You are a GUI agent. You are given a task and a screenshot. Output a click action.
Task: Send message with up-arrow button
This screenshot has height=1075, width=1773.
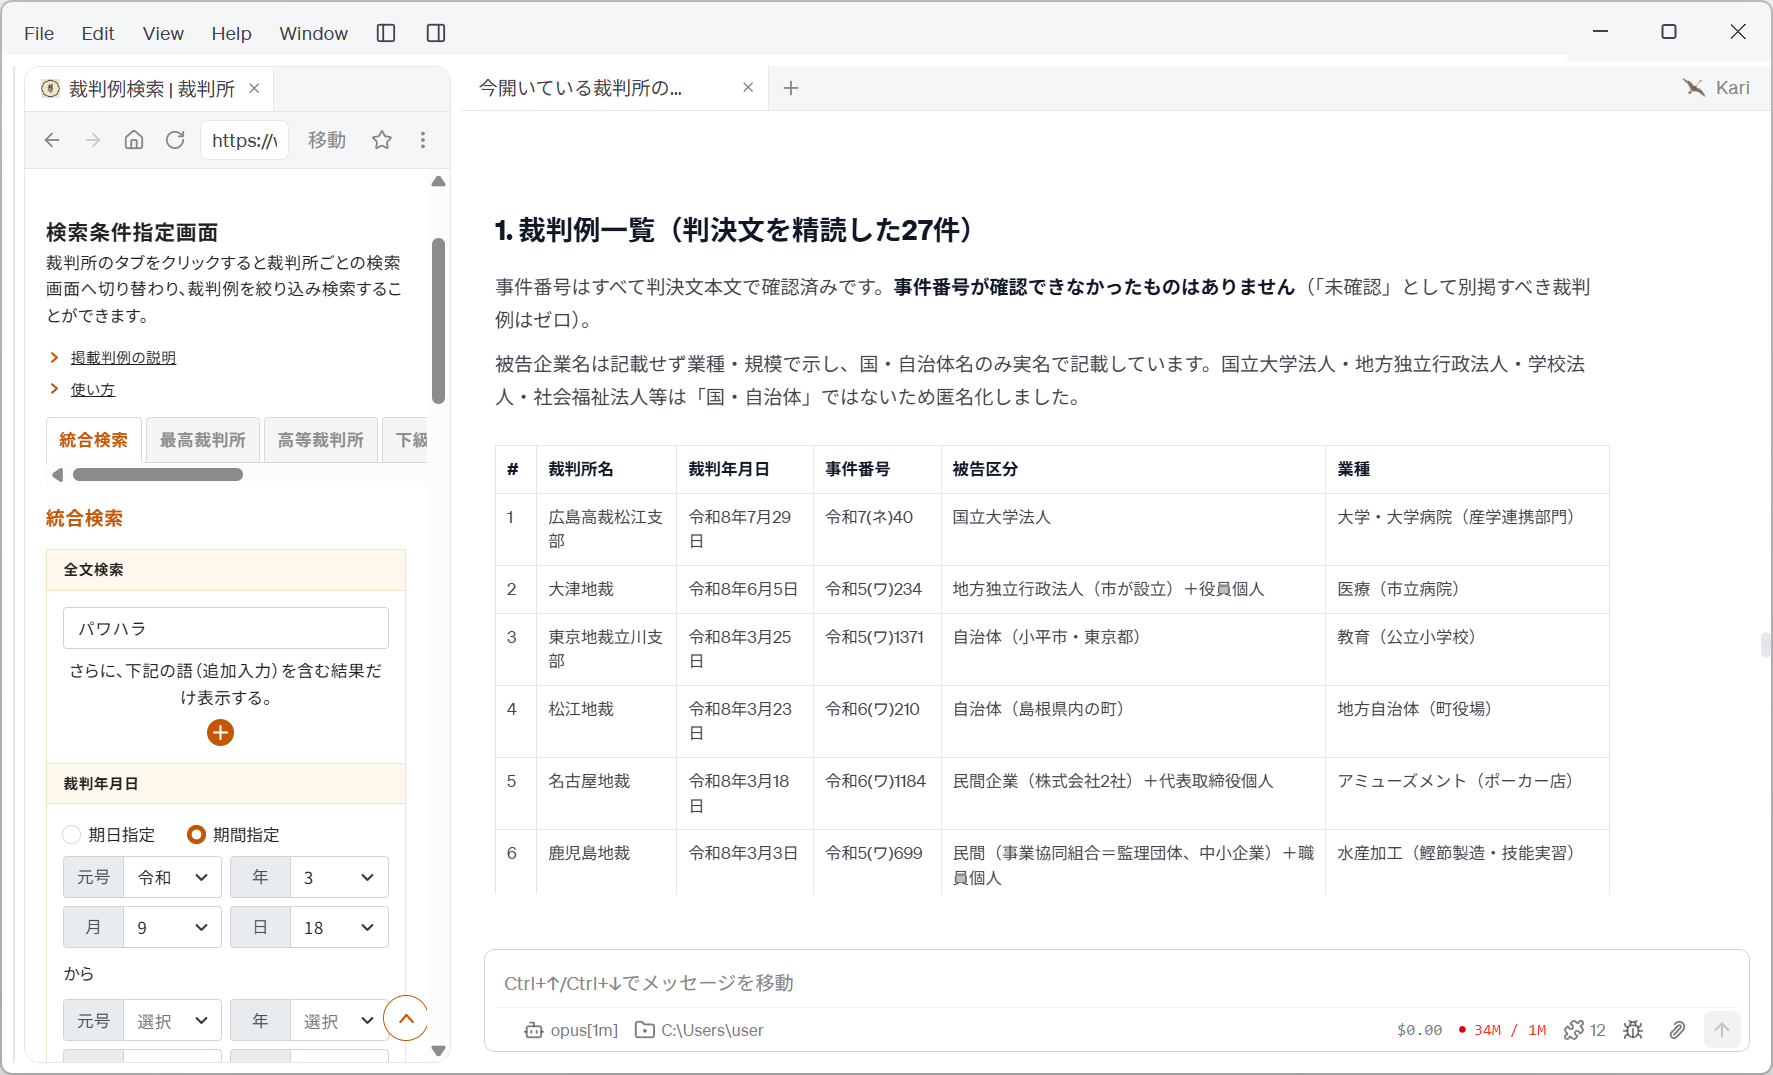(1722, 1030)
